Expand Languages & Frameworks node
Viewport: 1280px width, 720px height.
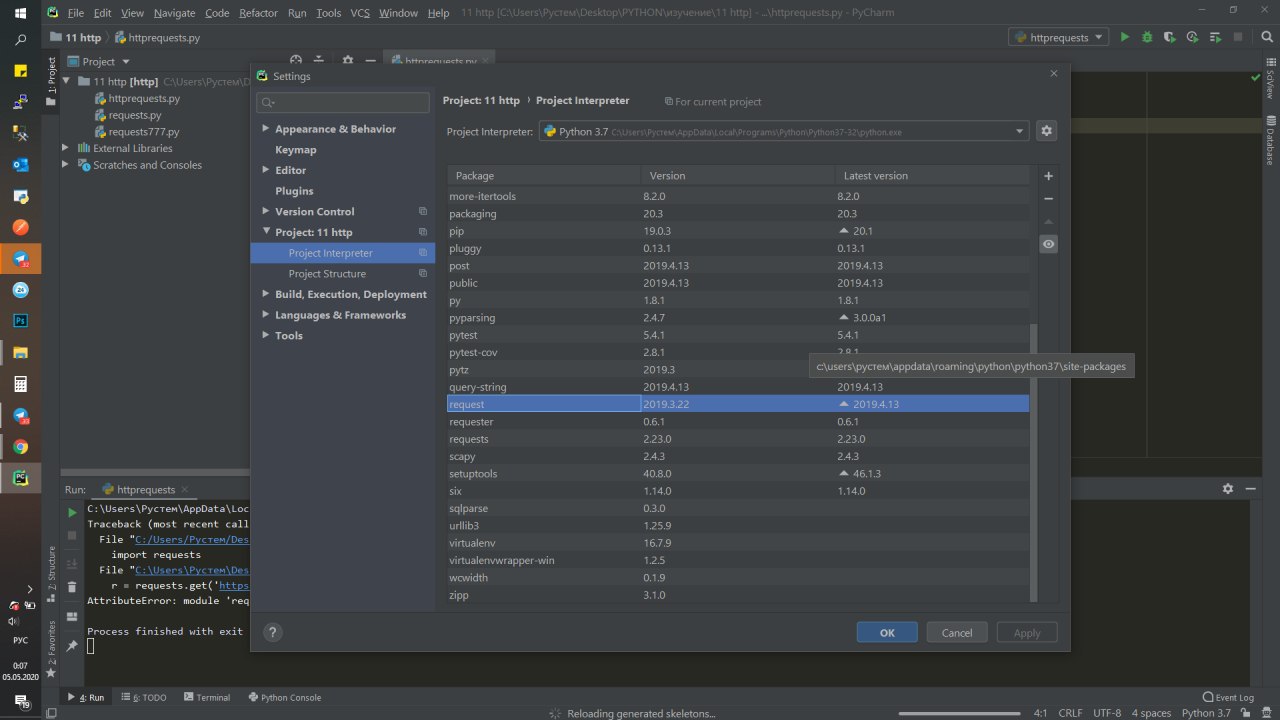click(266, 315)
